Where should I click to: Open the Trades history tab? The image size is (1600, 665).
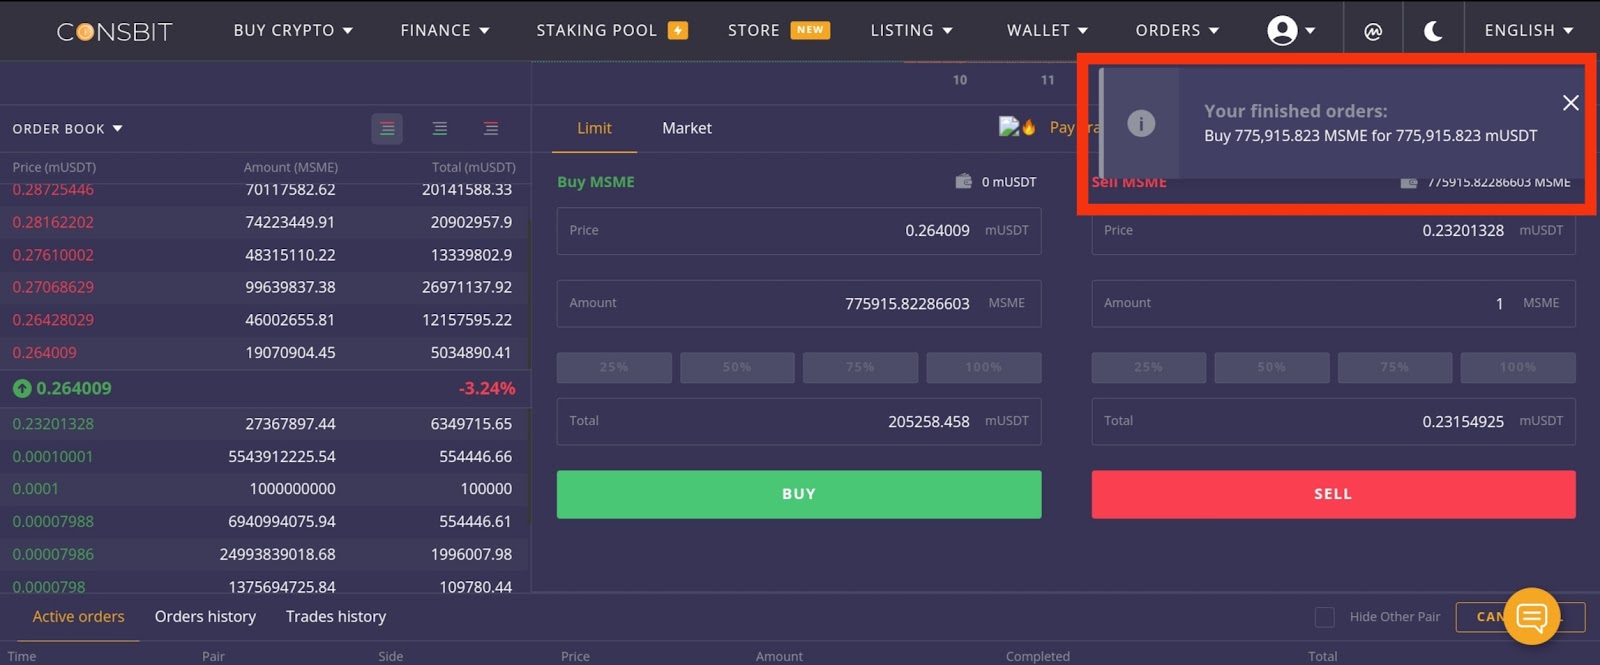336,617
